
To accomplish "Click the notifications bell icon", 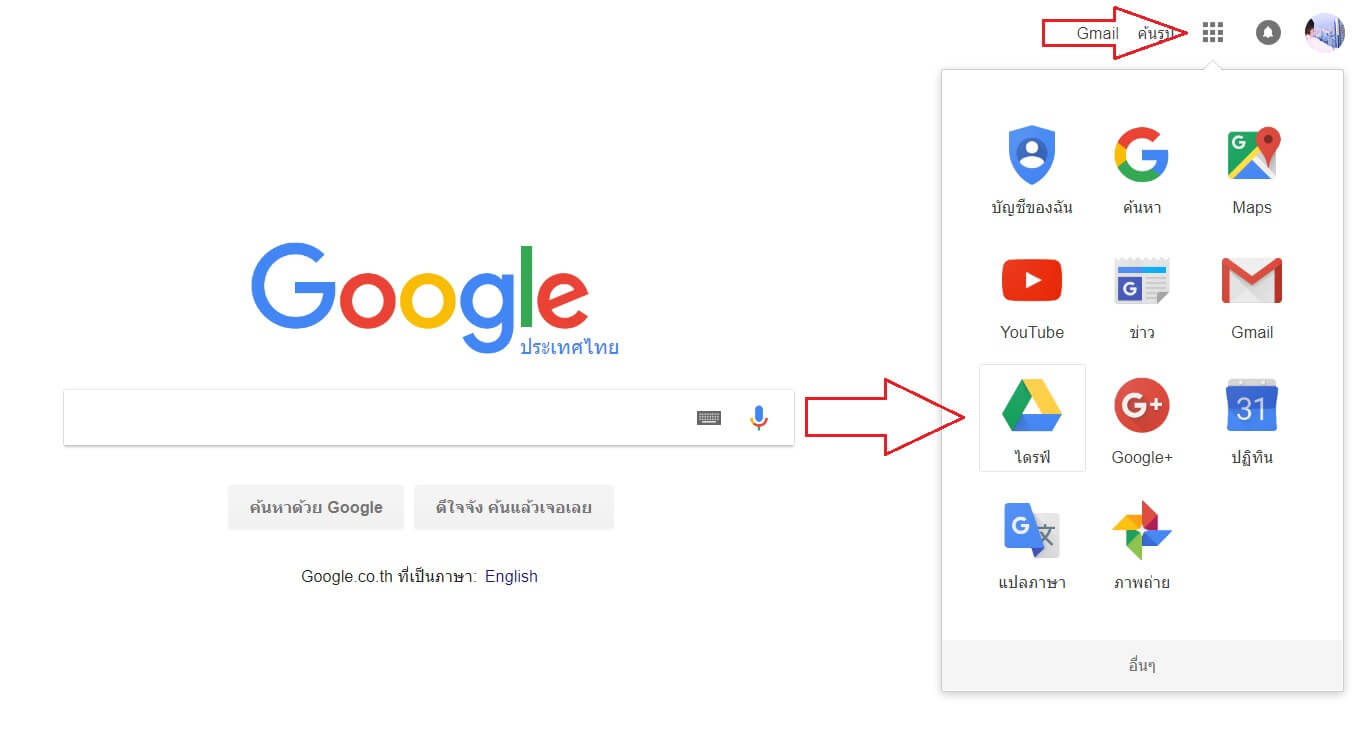I will tap(1268, 33).
